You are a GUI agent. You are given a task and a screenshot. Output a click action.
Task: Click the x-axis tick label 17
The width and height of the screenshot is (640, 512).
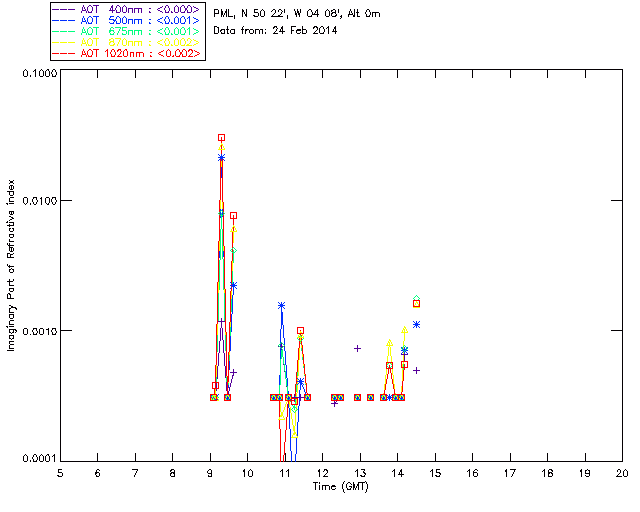point(510,473)
